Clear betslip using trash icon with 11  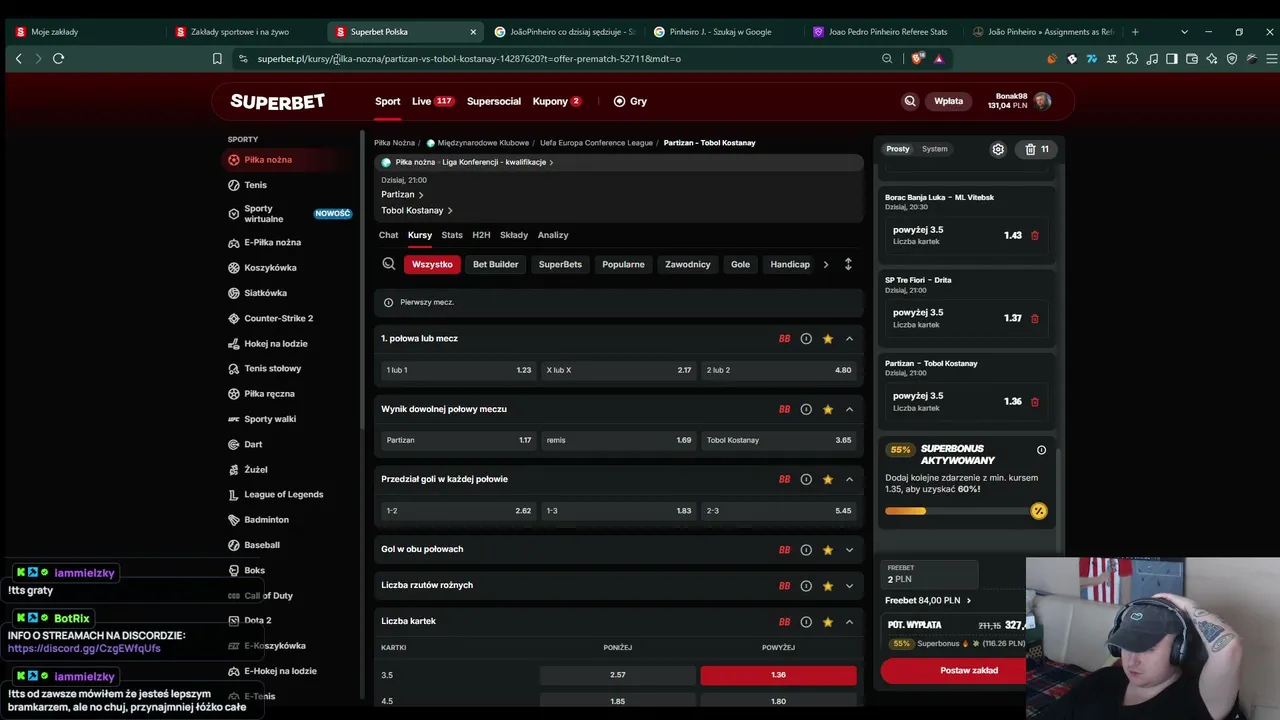point(1037,149)
